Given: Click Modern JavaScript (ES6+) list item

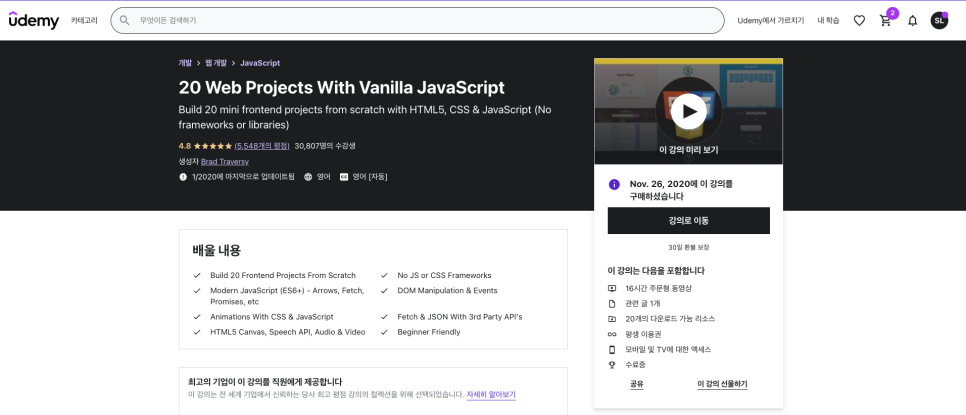Looking at the screenshot, I should point(287,296).
